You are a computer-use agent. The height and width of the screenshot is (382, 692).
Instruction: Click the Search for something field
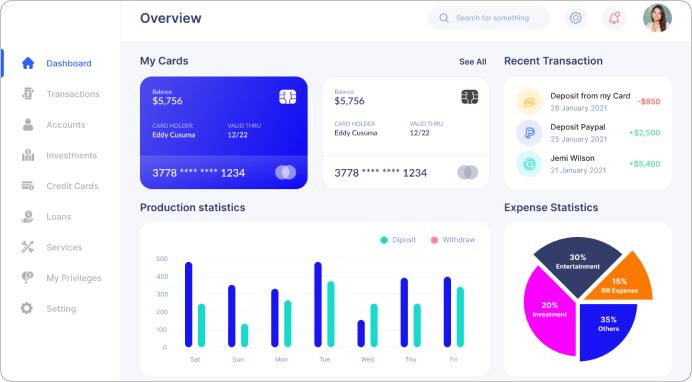coord(489,18)
